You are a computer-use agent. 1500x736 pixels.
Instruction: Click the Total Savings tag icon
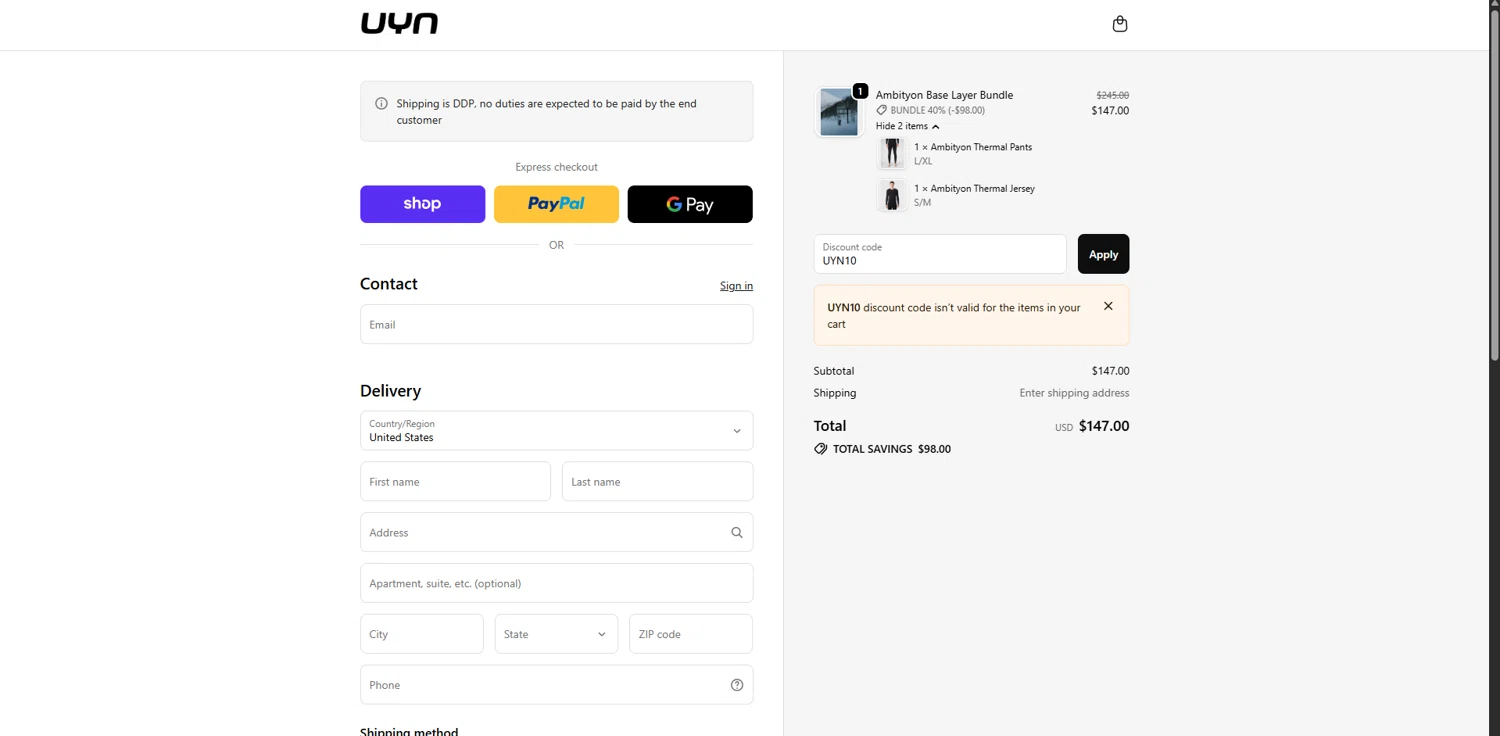pyautogui.click(x=821, y=449)
